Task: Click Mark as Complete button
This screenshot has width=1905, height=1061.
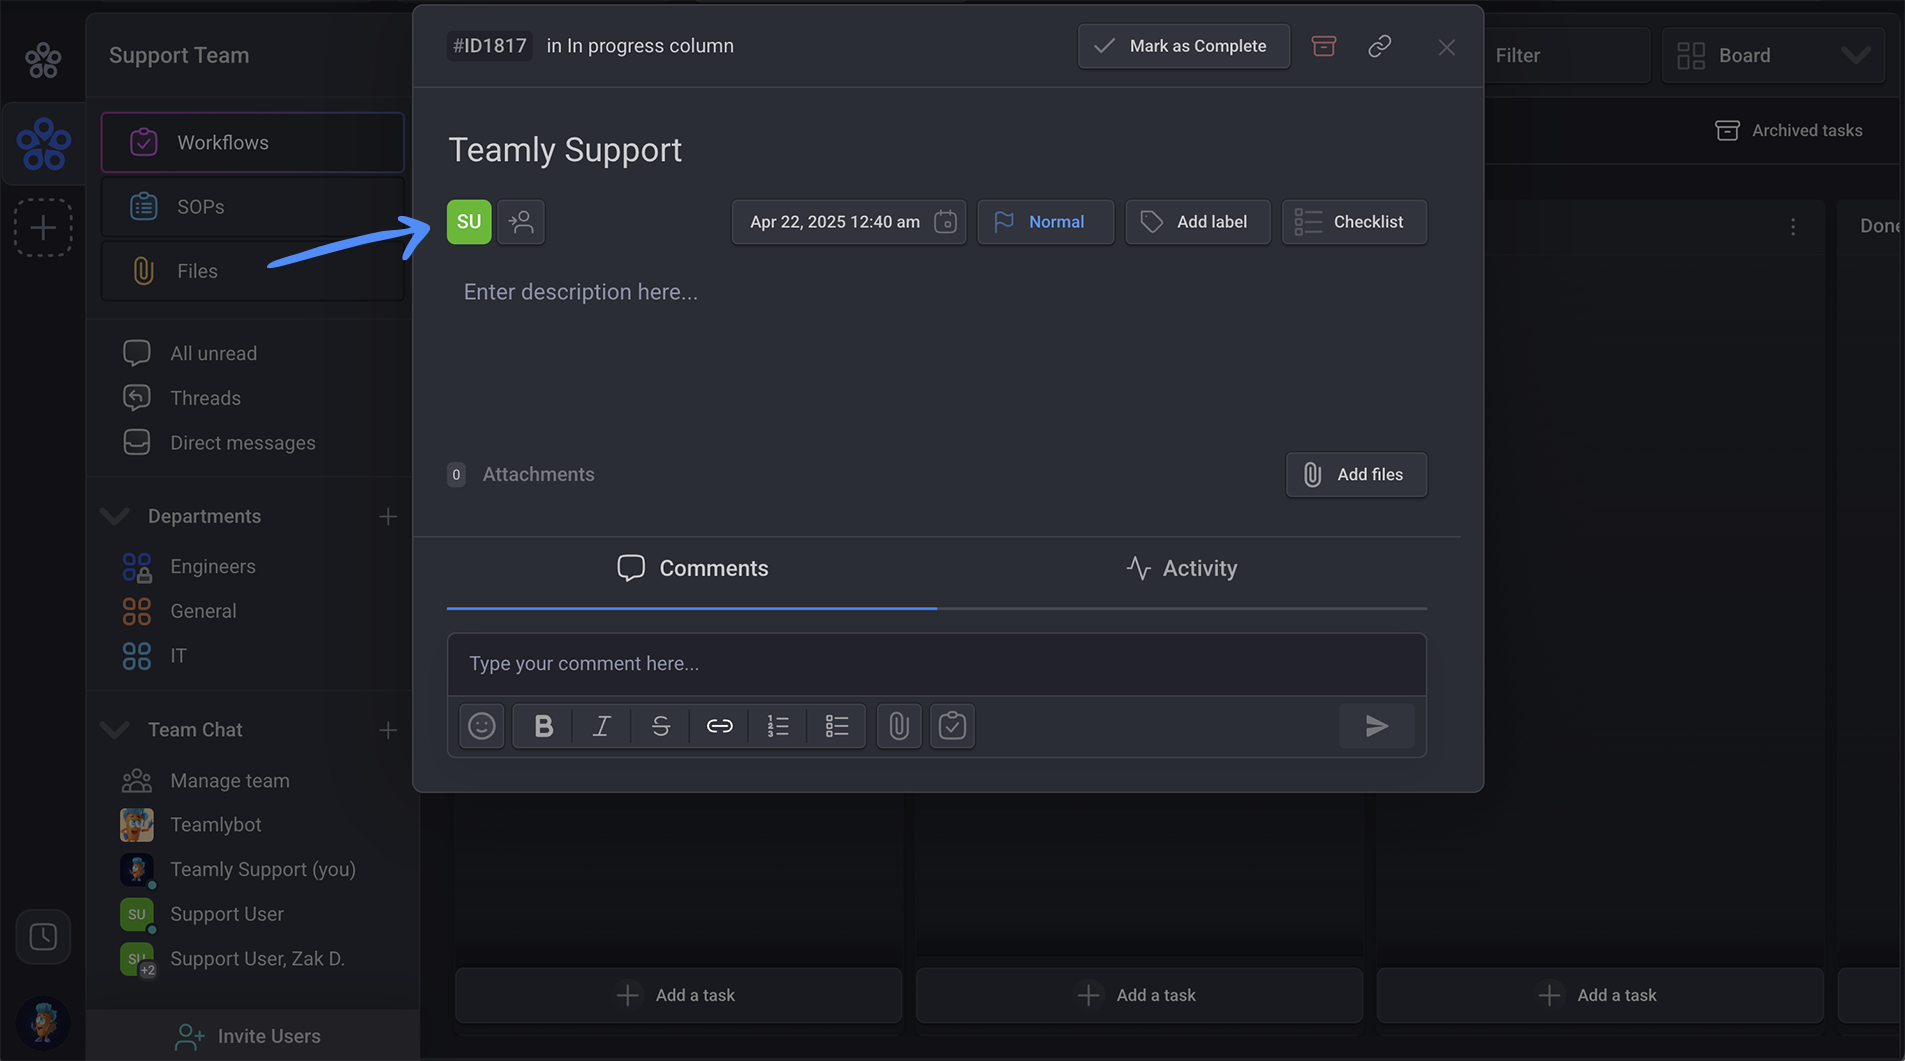Action: [x=1183, y=46]
